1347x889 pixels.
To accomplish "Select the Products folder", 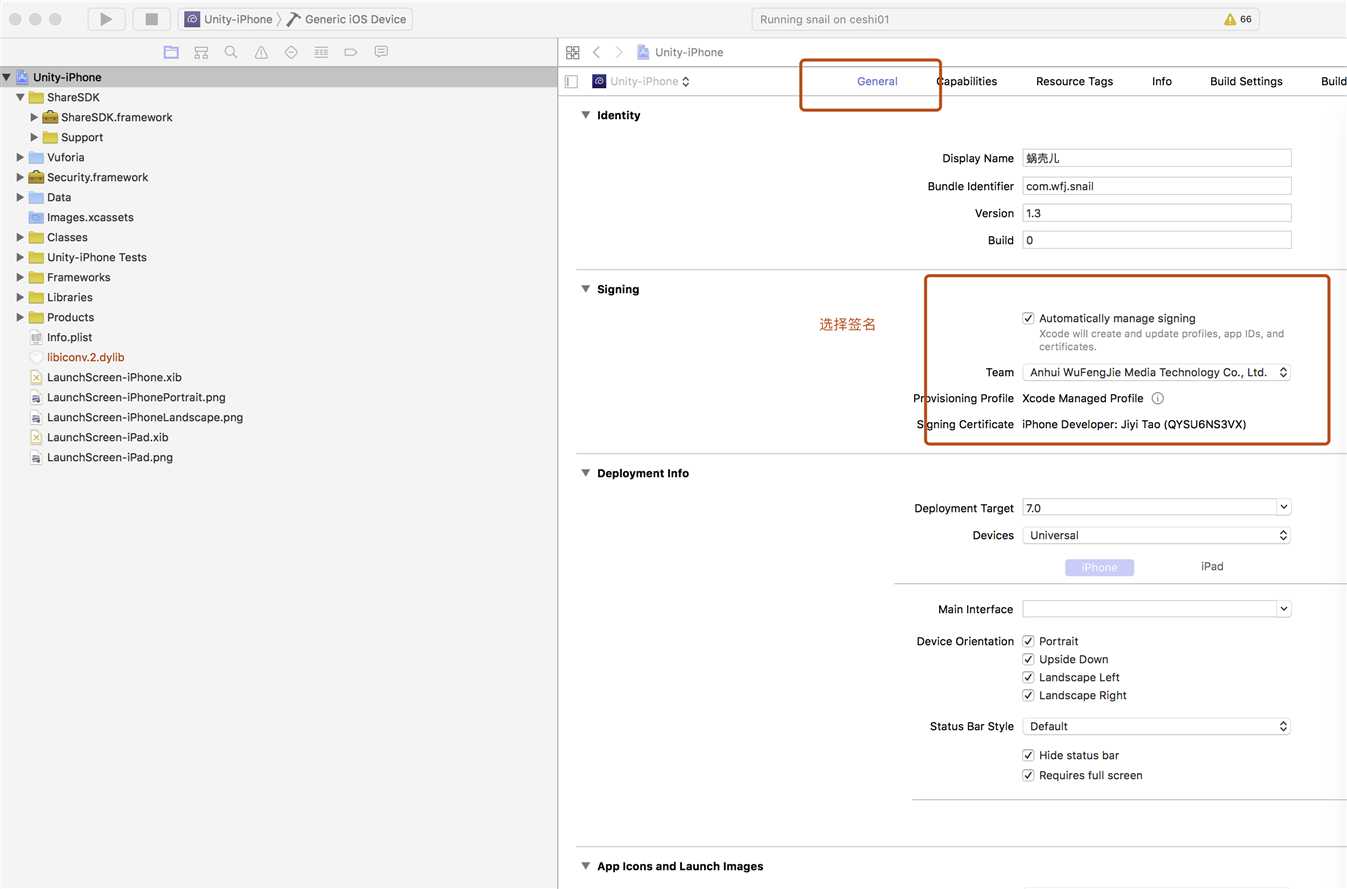I will pos(70,317).
